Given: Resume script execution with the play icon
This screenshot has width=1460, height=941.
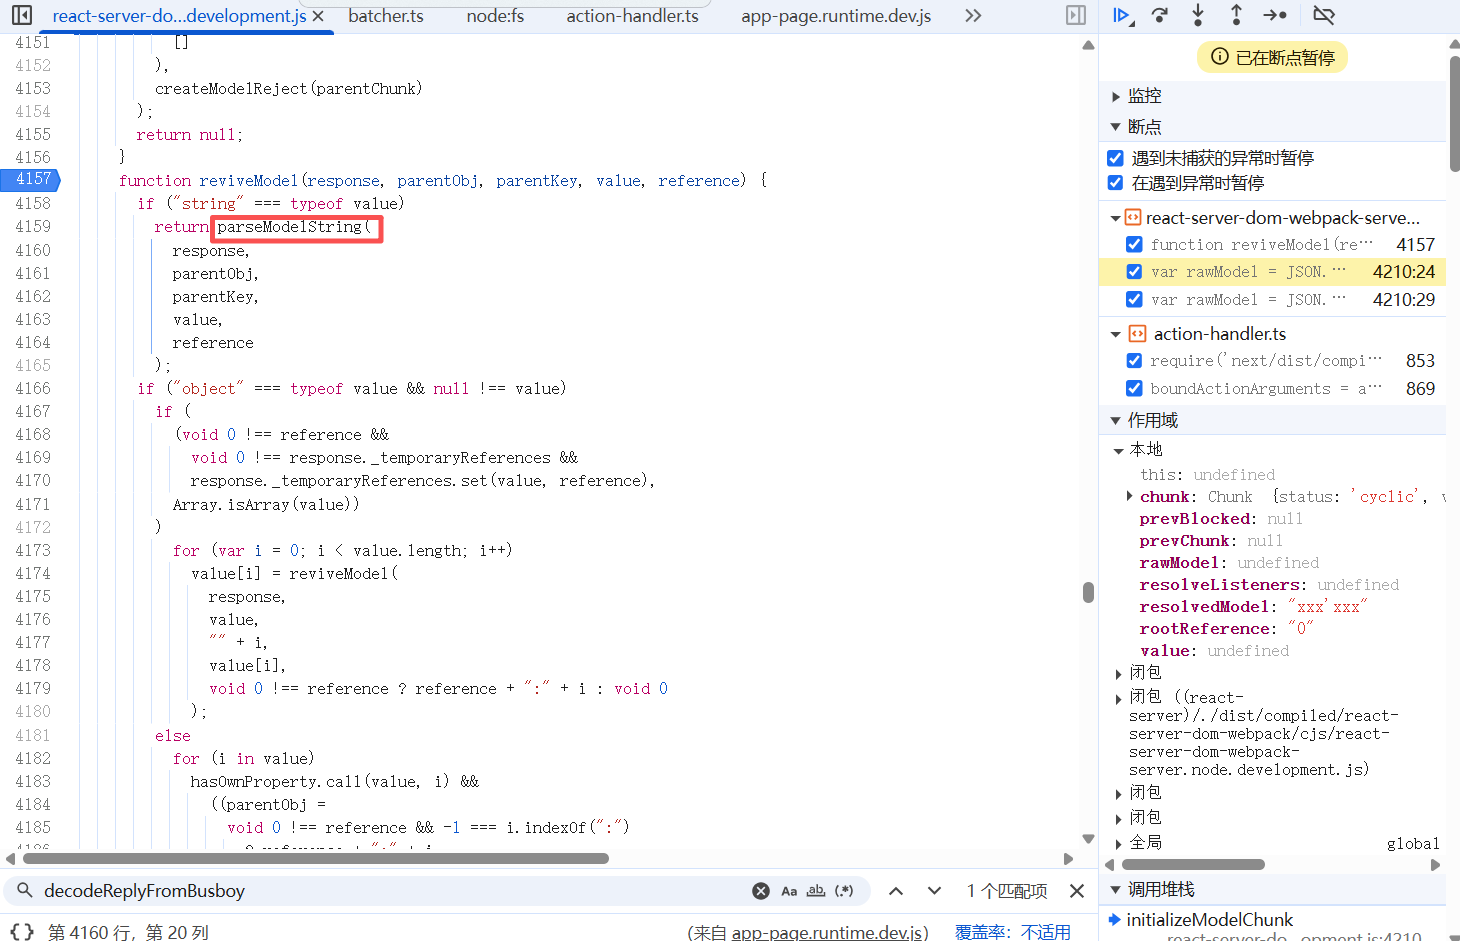Looking at the screenshot, I should coord(1121,15).
